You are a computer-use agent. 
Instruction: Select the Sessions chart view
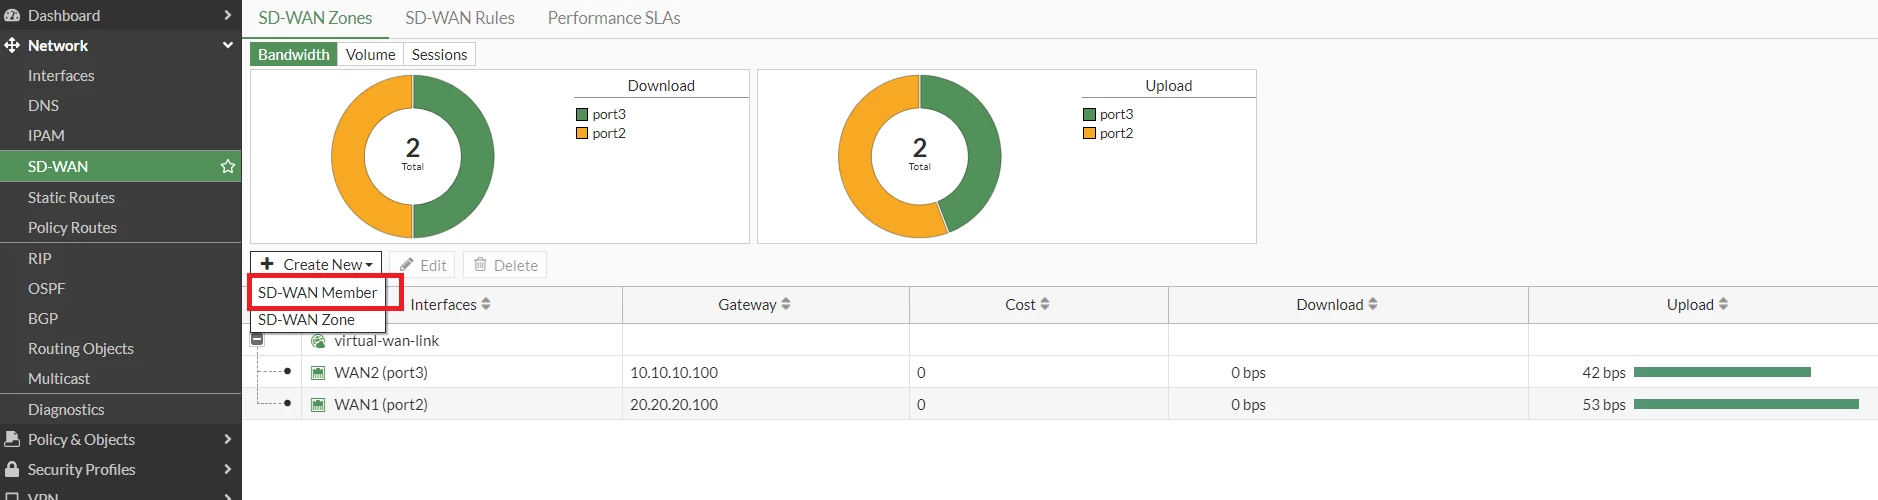pos(439,54)
